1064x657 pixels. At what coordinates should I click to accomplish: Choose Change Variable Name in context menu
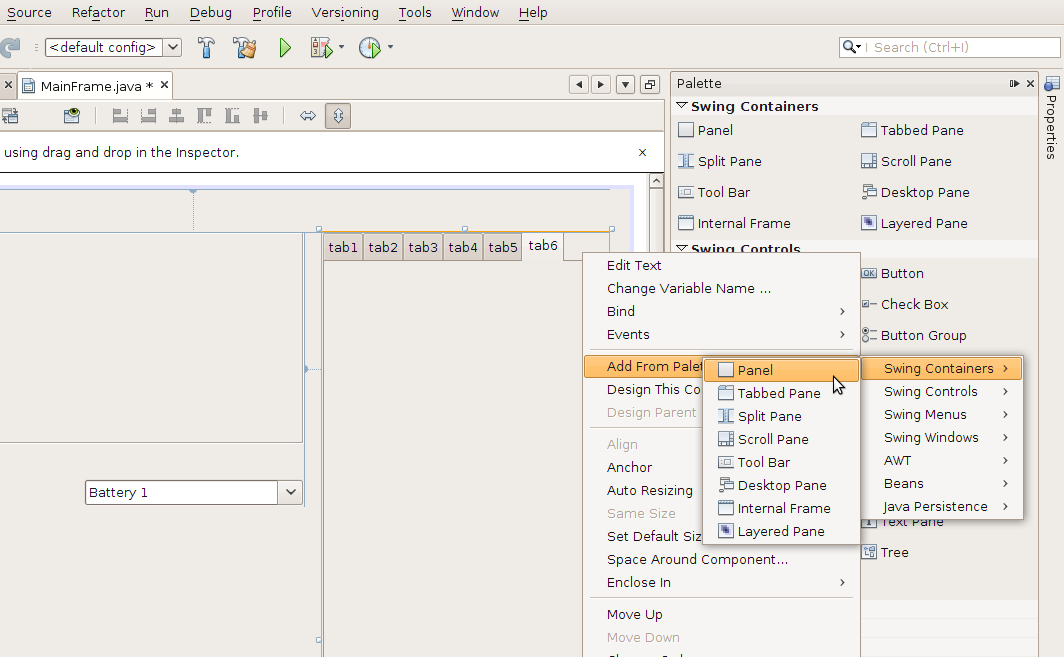point(722,288)
